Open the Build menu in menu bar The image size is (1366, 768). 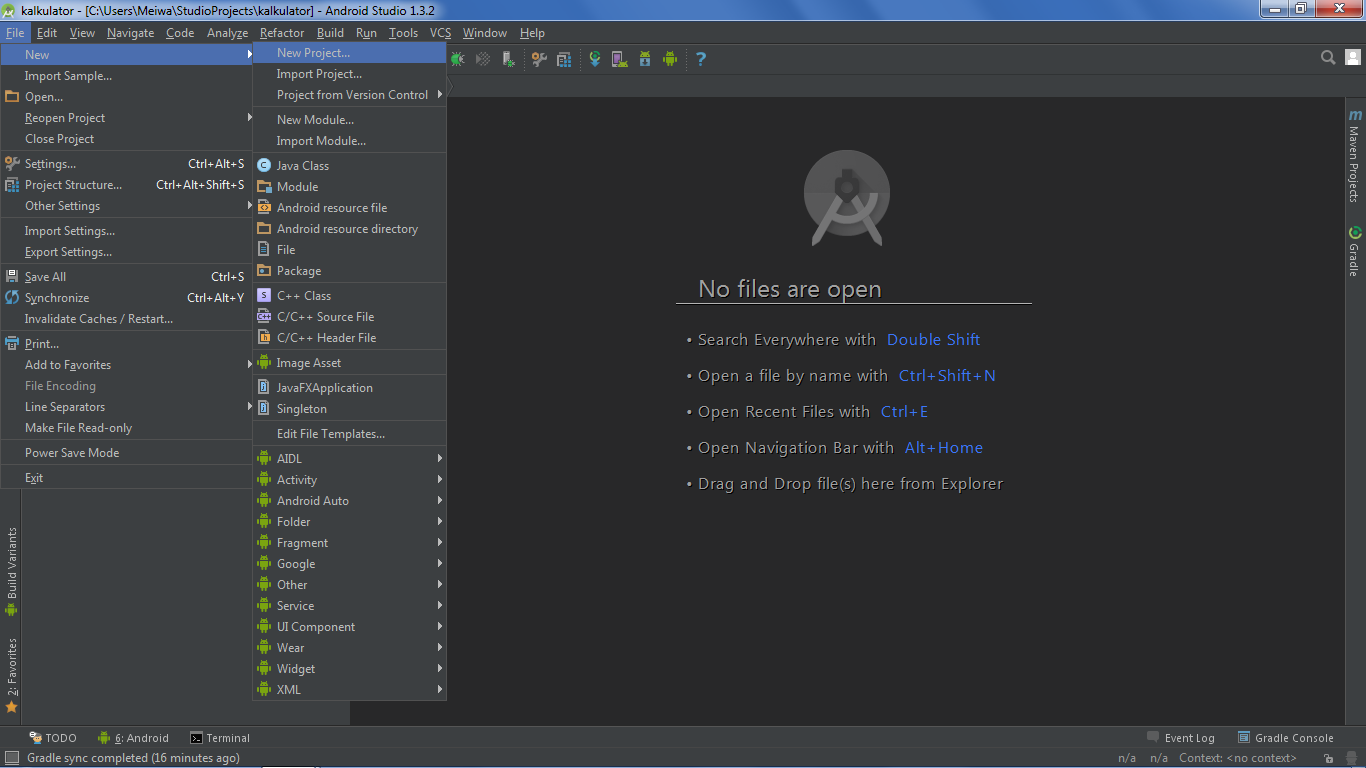[330, 33]
